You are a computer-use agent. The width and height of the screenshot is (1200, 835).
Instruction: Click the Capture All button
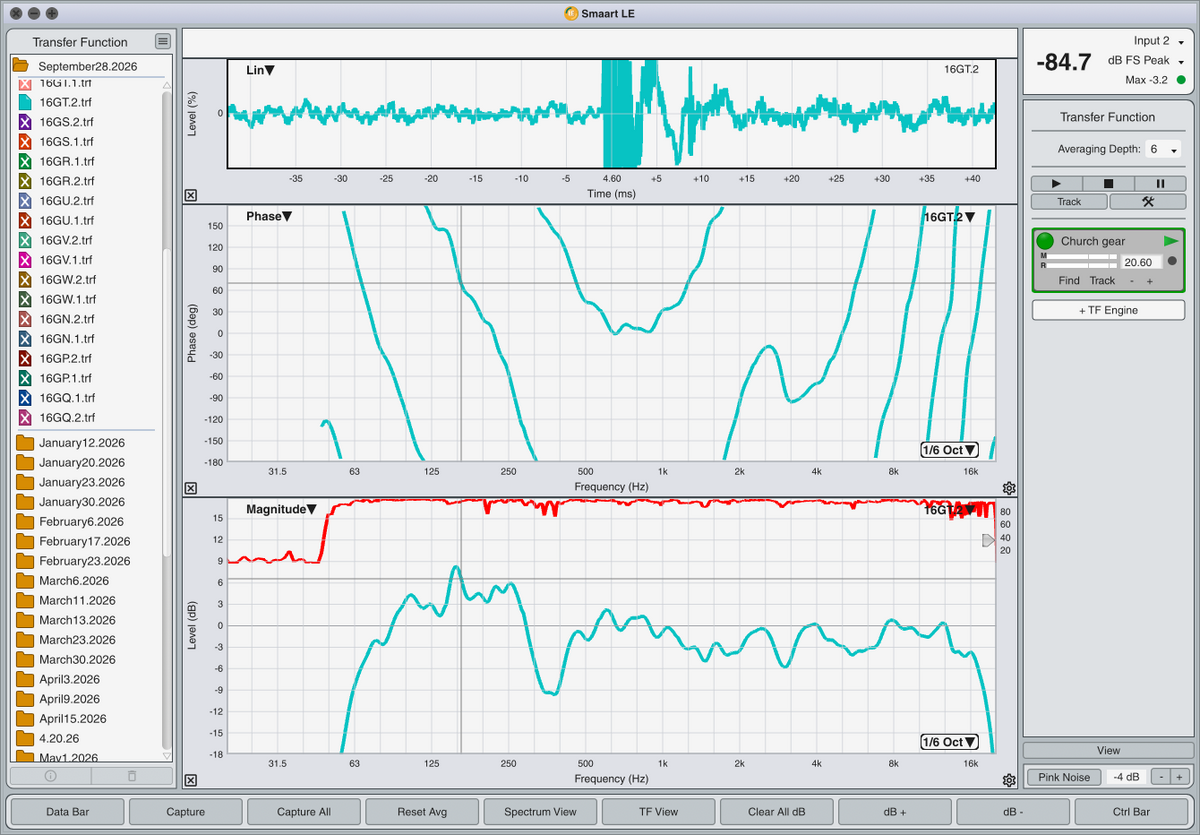[x=304, y=812]
